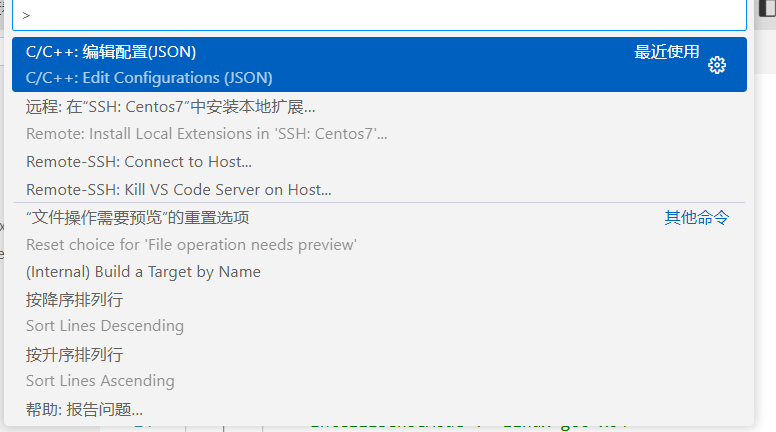The width and height of the screenshot is (776, 432).
Task: Click the 其他命令 other-commands label
Action: tap(697, 217)
